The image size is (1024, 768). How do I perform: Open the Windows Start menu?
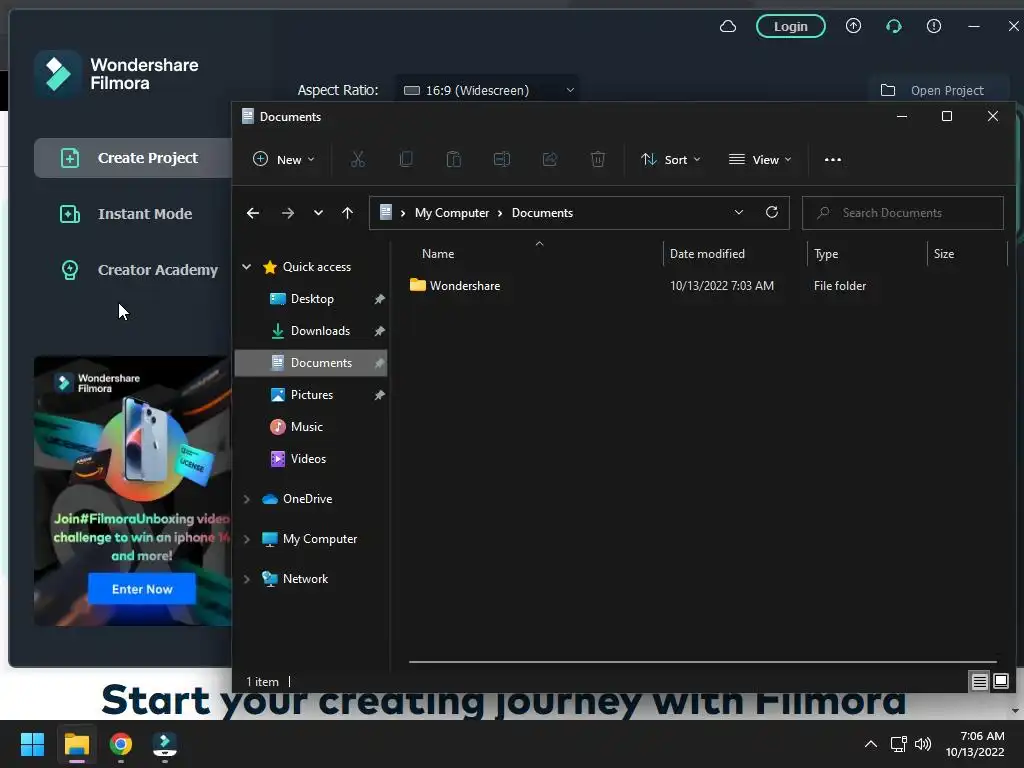pos(32,744)
